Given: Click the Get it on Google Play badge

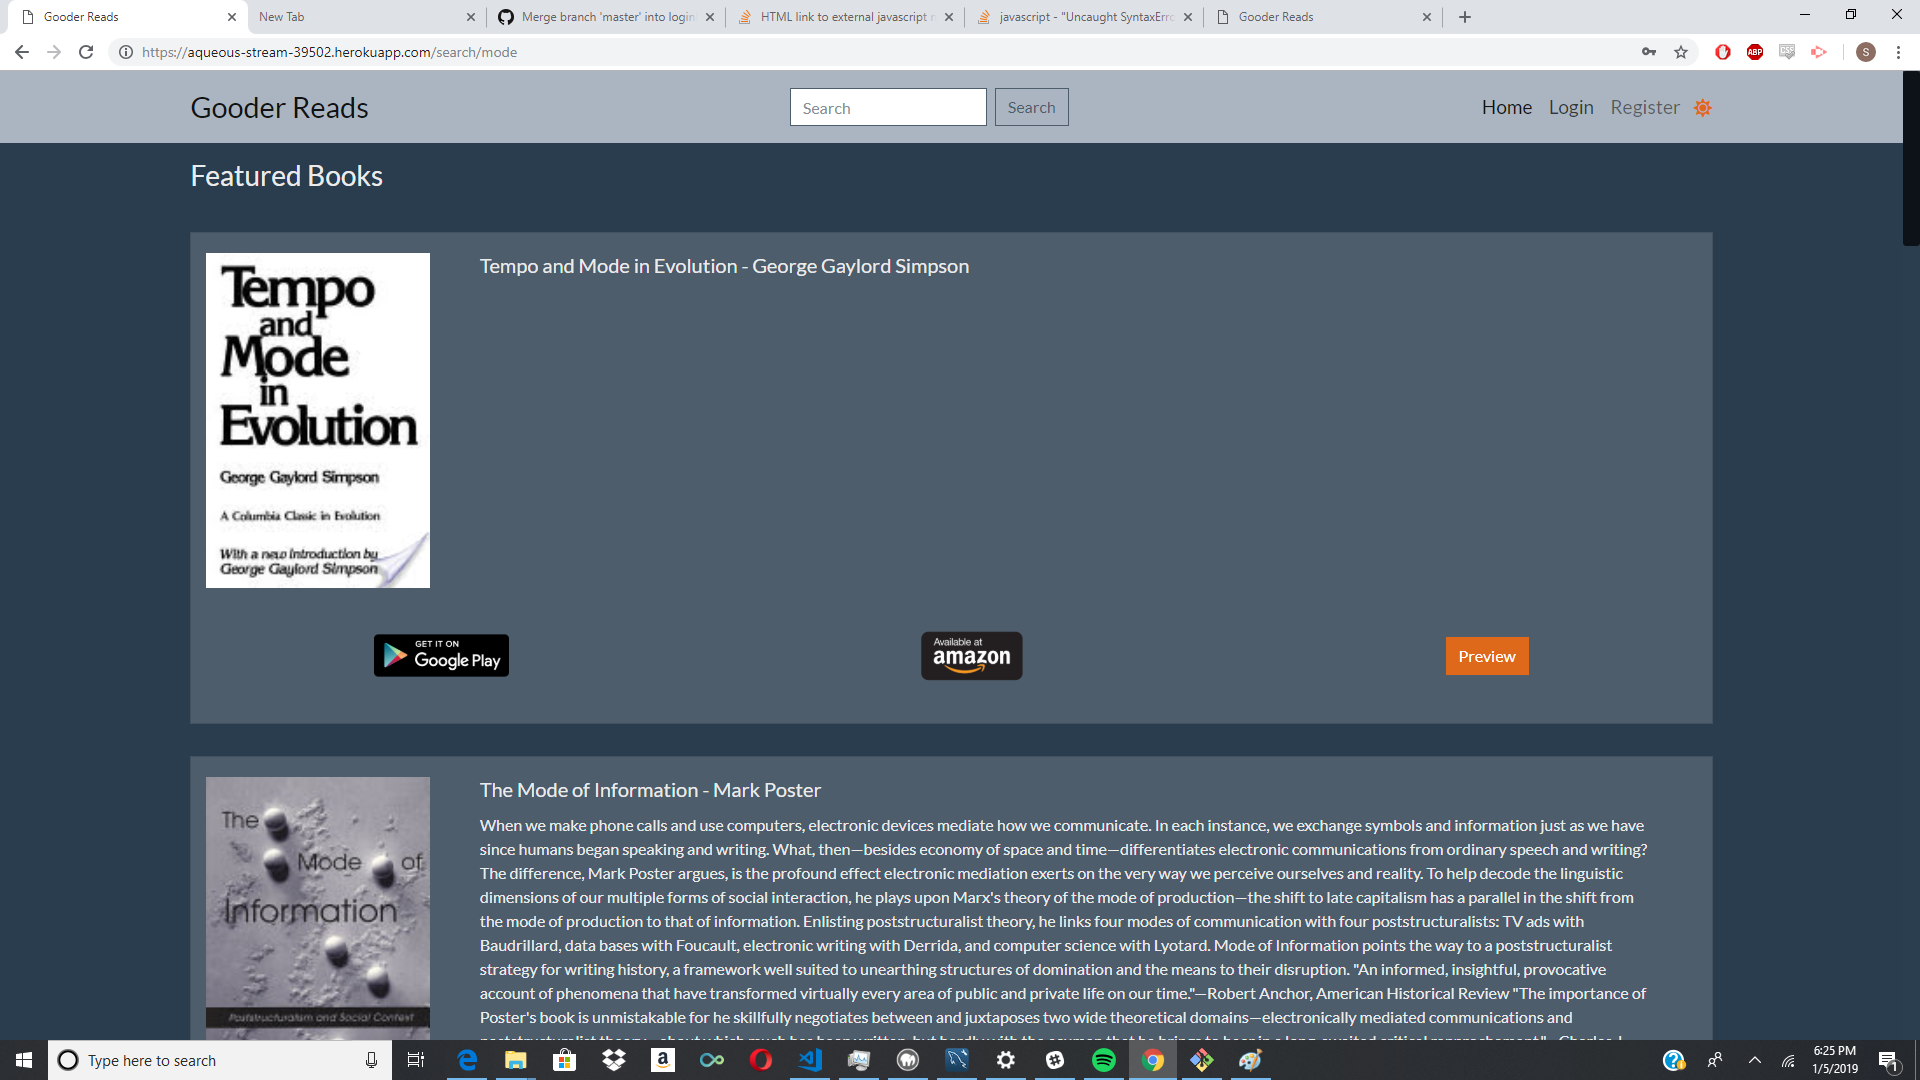Looking at the screenshot, I should pyautogui.click(x=441, y=656).
